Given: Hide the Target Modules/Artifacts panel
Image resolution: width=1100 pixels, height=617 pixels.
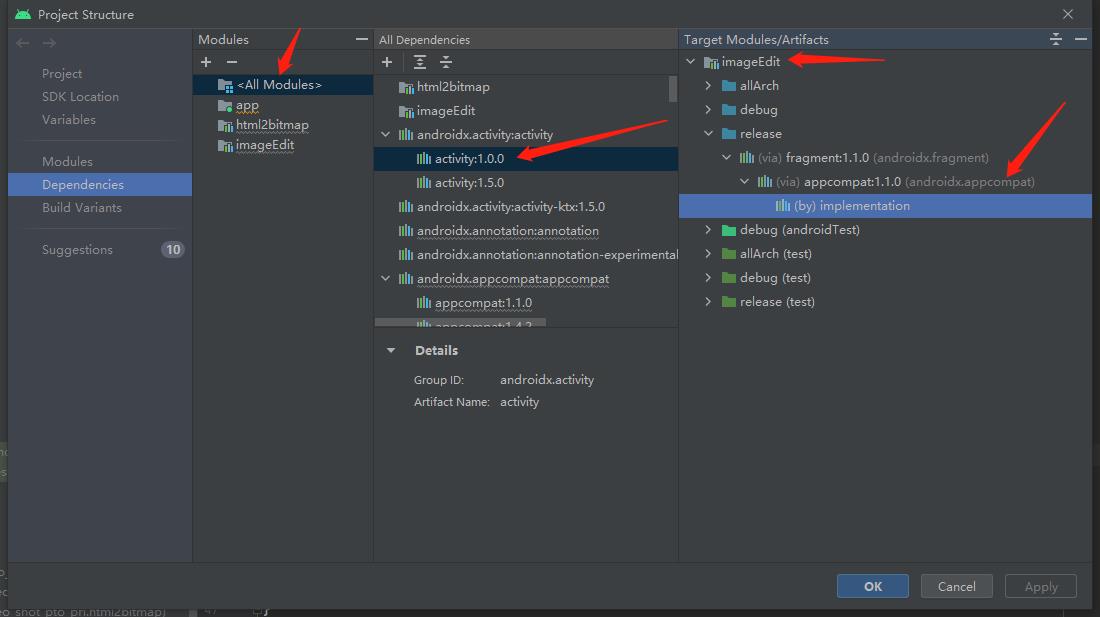Looking at the screenshot, I should [x=1081, y=39].
